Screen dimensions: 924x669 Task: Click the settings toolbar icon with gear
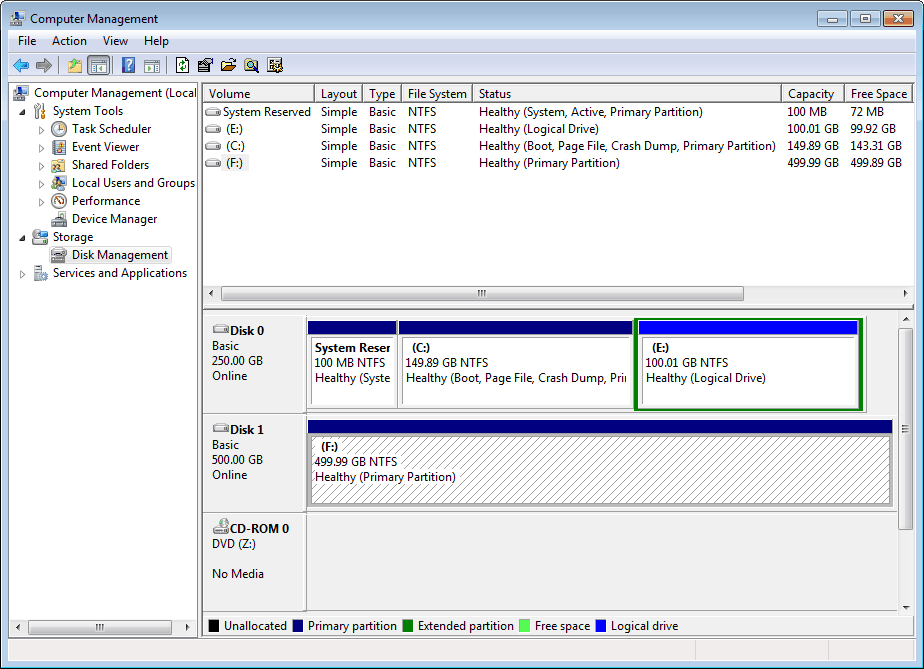(x=275, y=65)
